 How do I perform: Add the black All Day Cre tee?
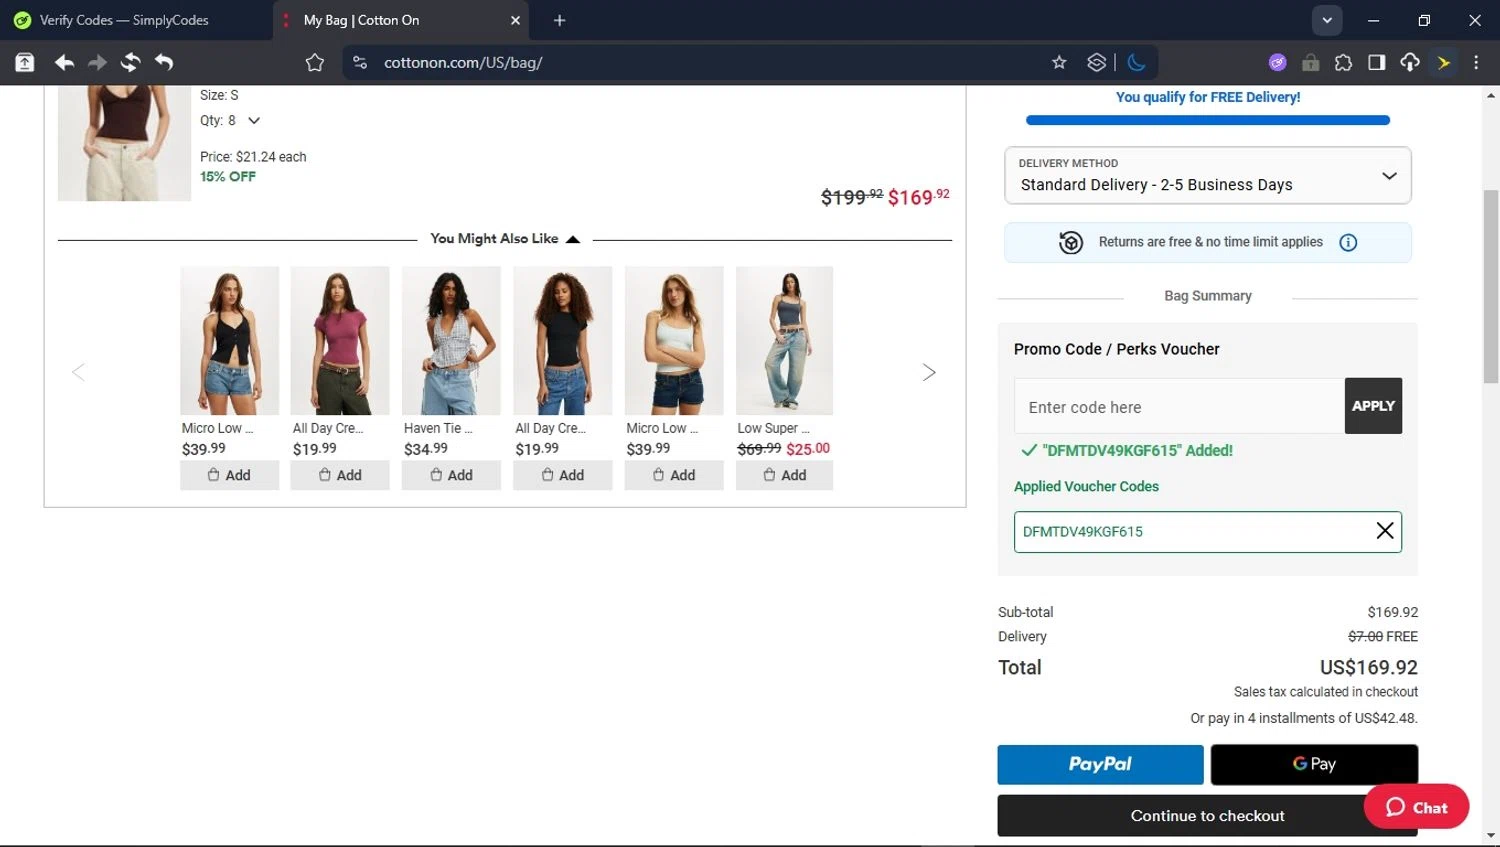coord(563,475)
